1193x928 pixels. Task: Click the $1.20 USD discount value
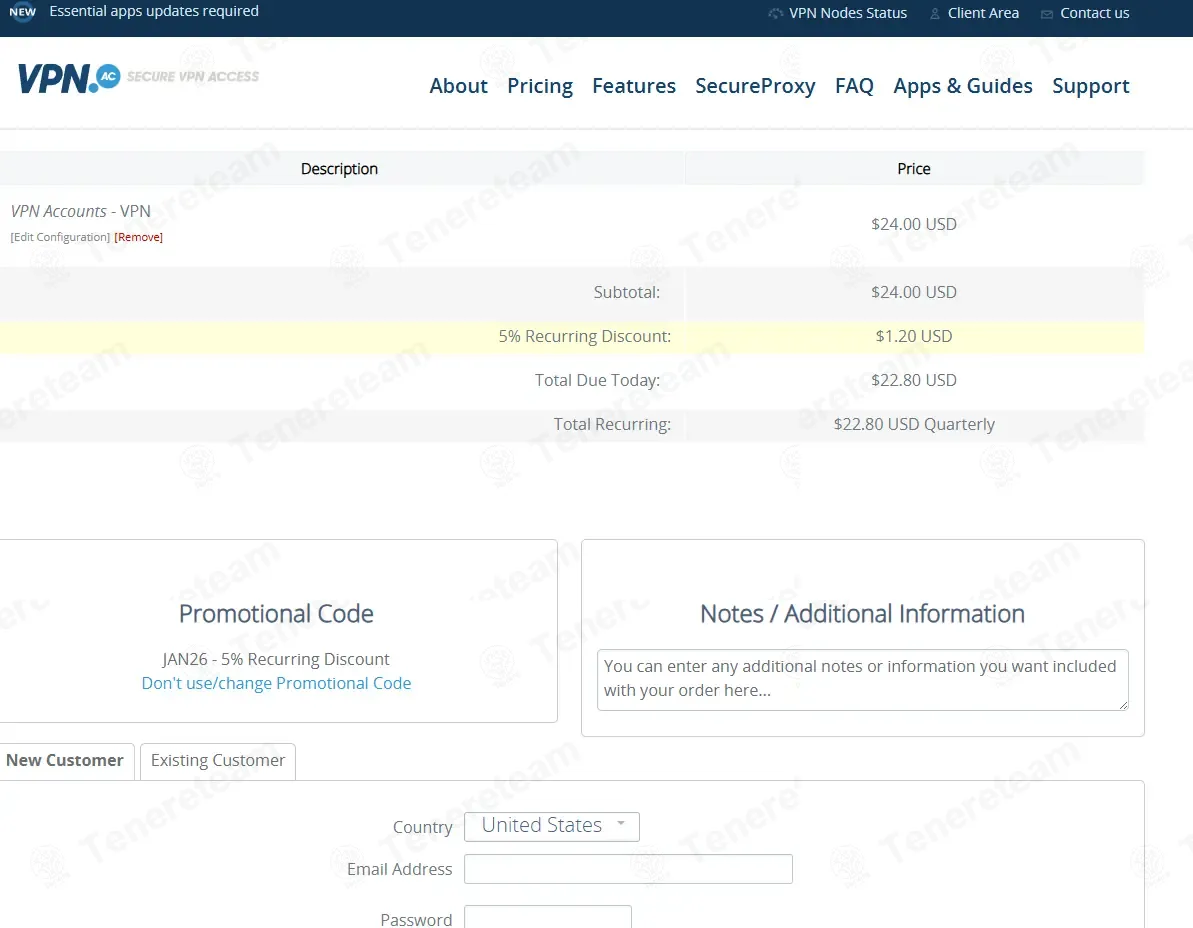pyautogui.click(x=914, y=336)
